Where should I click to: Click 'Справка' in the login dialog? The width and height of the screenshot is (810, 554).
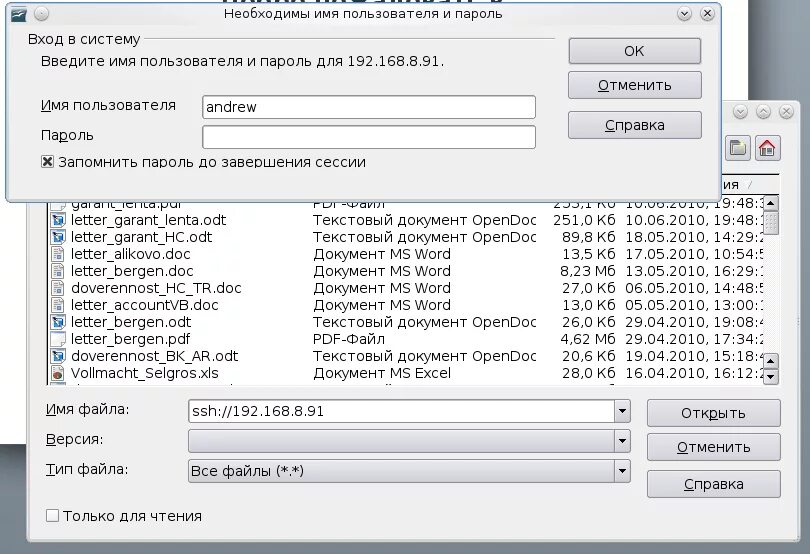tap(634, 125)
